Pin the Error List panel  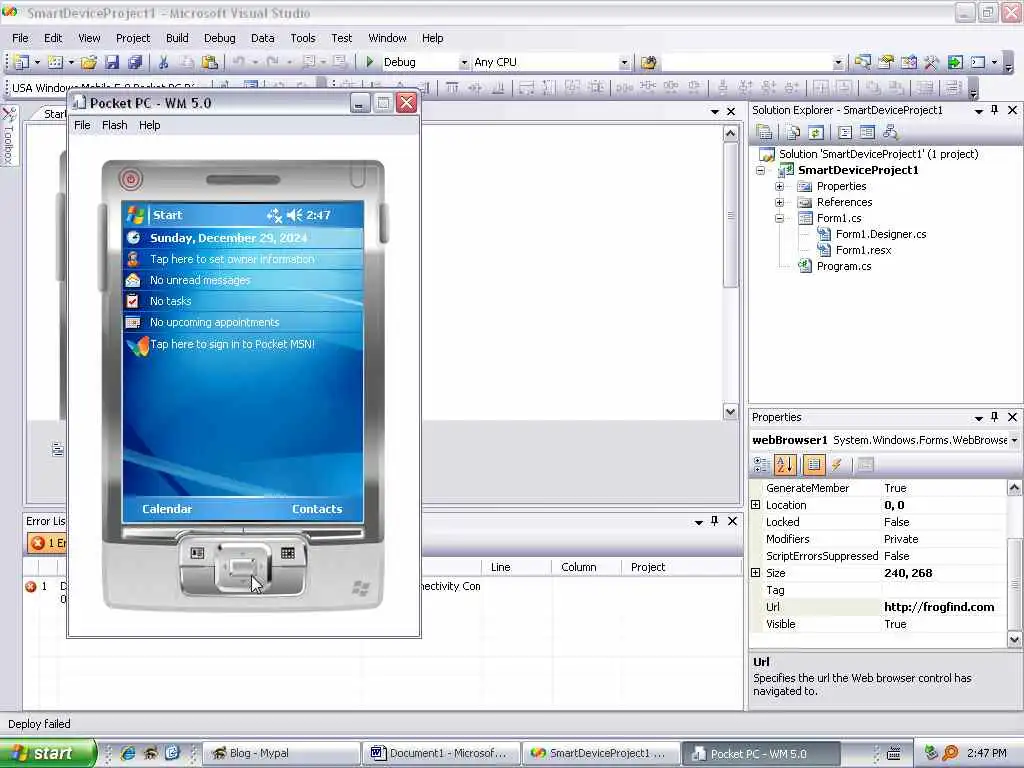click(714, 521)
